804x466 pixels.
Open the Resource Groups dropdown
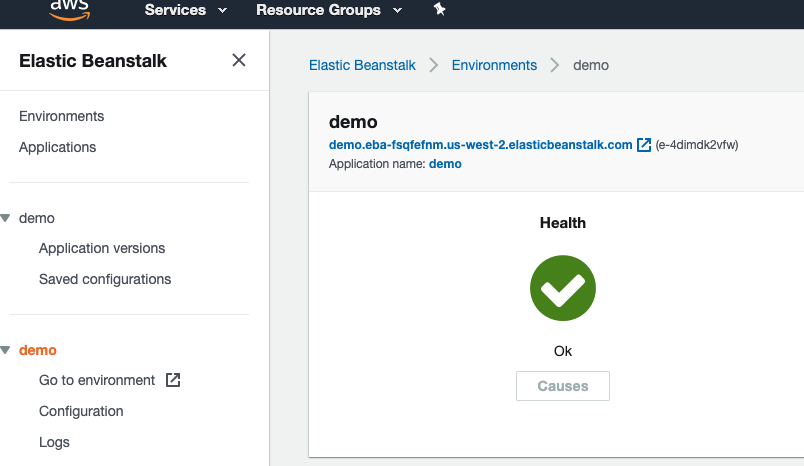[x=329, y=10]
